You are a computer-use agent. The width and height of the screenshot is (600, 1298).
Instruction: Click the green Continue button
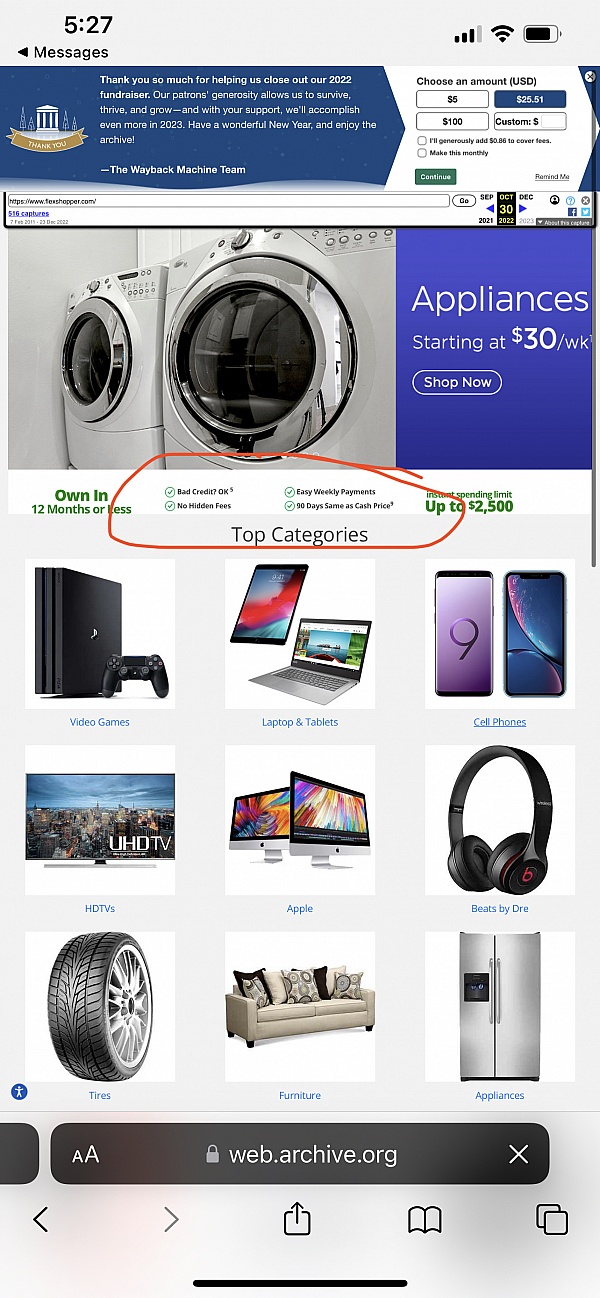coord(435,176)
